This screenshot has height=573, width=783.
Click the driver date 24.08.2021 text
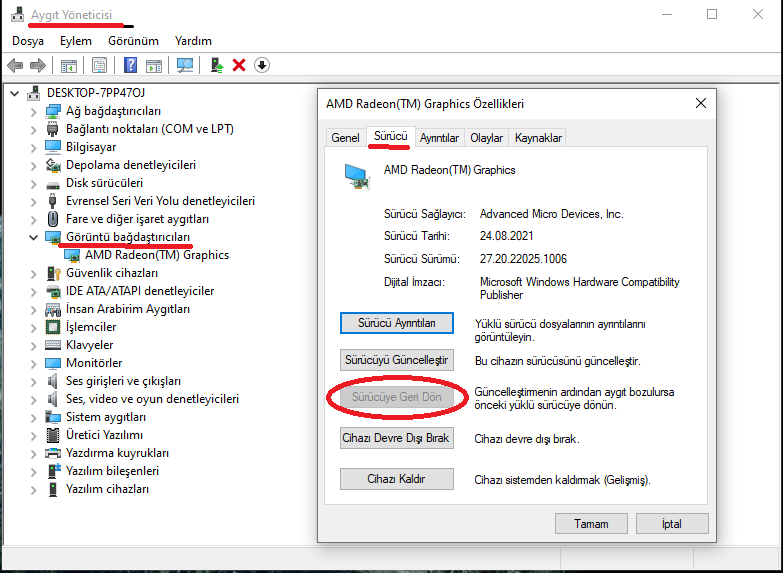[506, 236]
